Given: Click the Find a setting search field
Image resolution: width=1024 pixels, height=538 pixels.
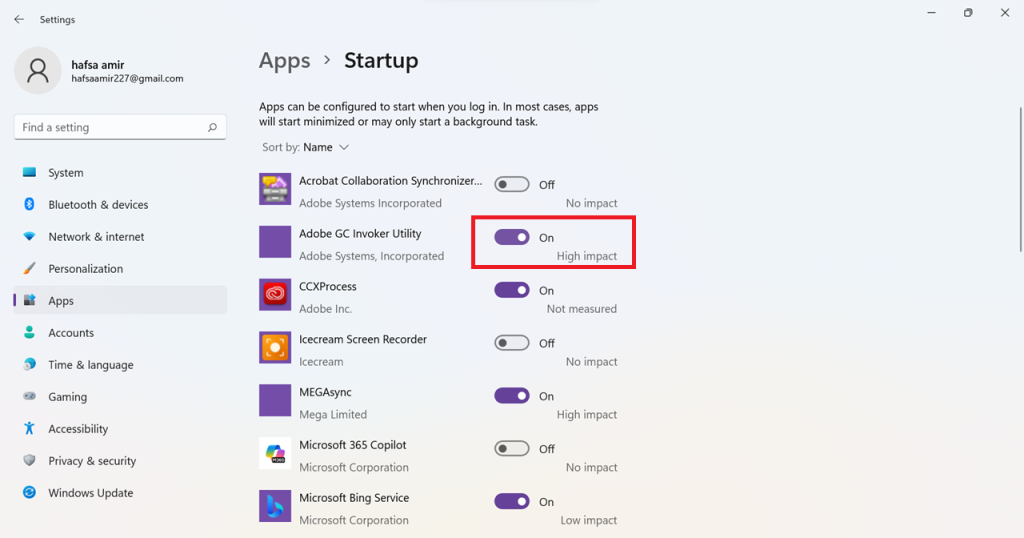Looking at the screenshot, I should point(120,127).
